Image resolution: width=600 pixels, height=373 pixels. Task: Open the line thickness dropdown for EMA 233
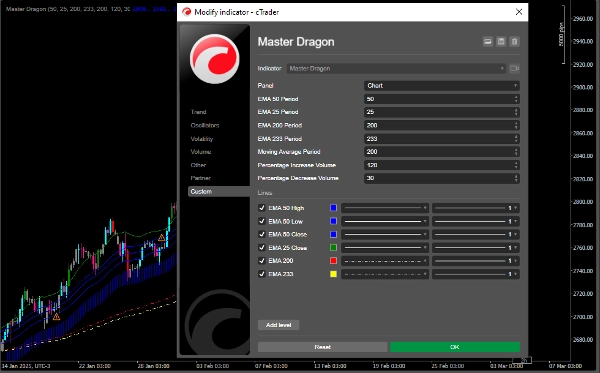tap(476, 274)
